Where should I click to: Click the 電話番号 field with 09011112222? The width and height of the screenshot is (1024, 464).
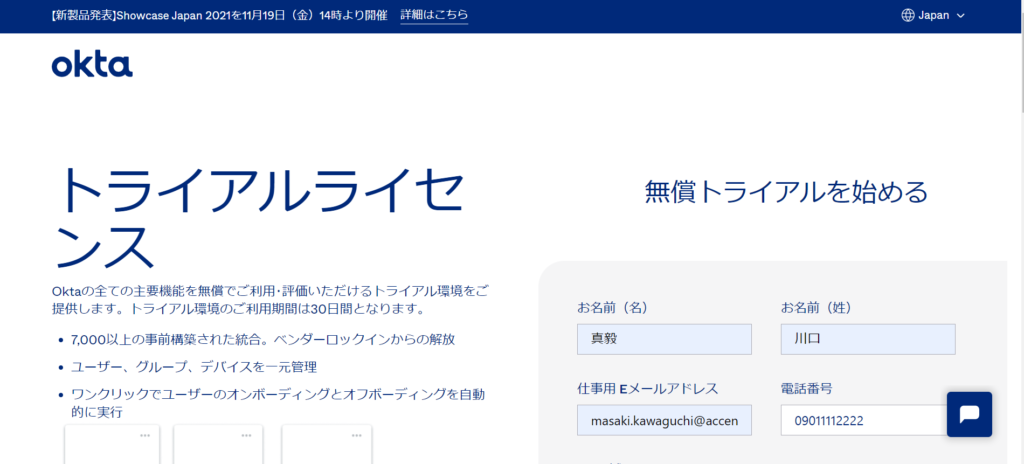click(x=862, y=421)
